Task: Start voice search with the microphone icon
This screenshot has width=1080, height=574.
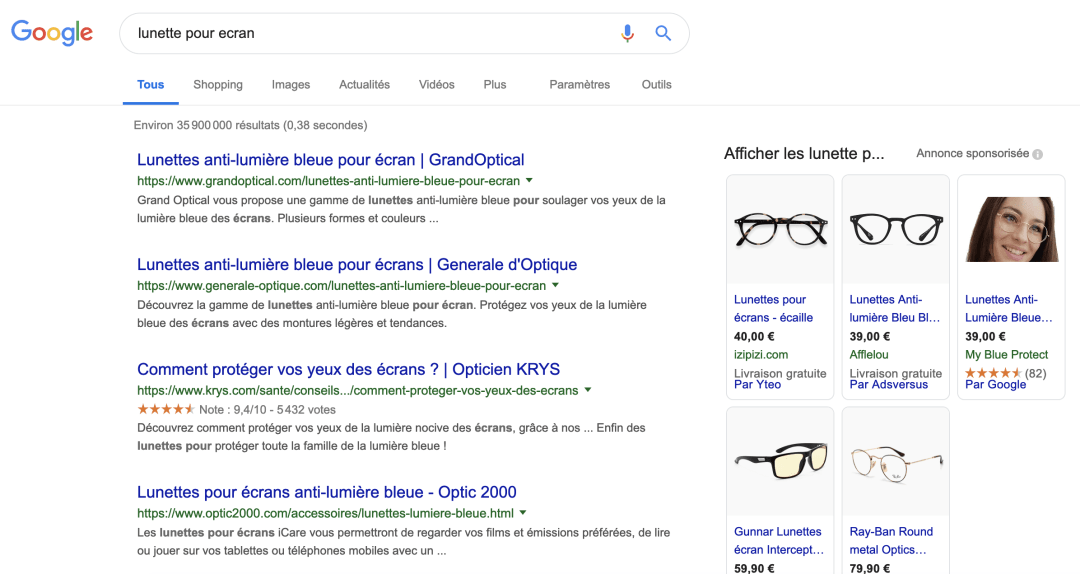Action: [x=627, y=33]
